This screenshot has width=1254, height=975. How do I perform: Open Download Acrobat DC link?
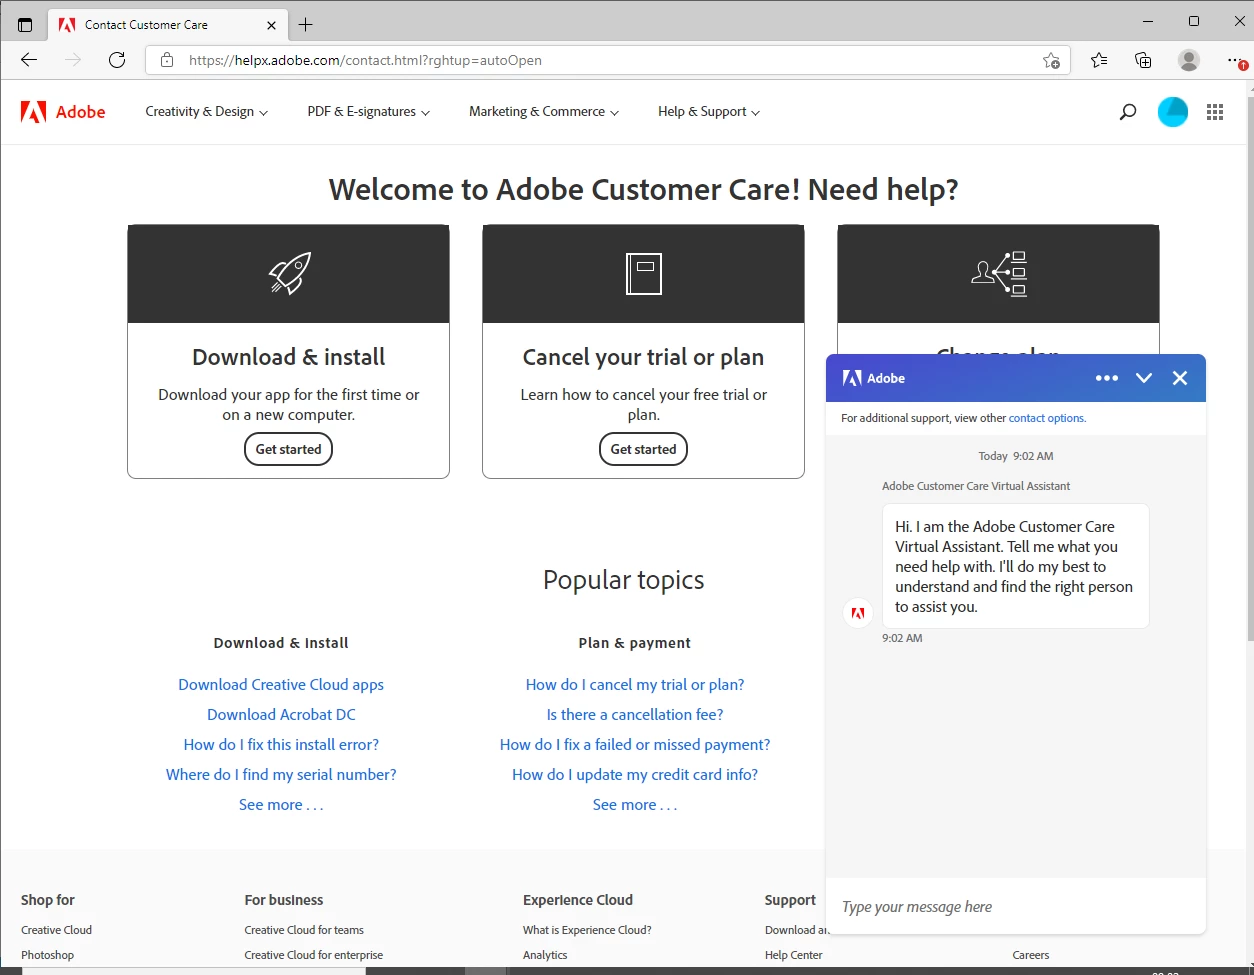pos(281,715)
